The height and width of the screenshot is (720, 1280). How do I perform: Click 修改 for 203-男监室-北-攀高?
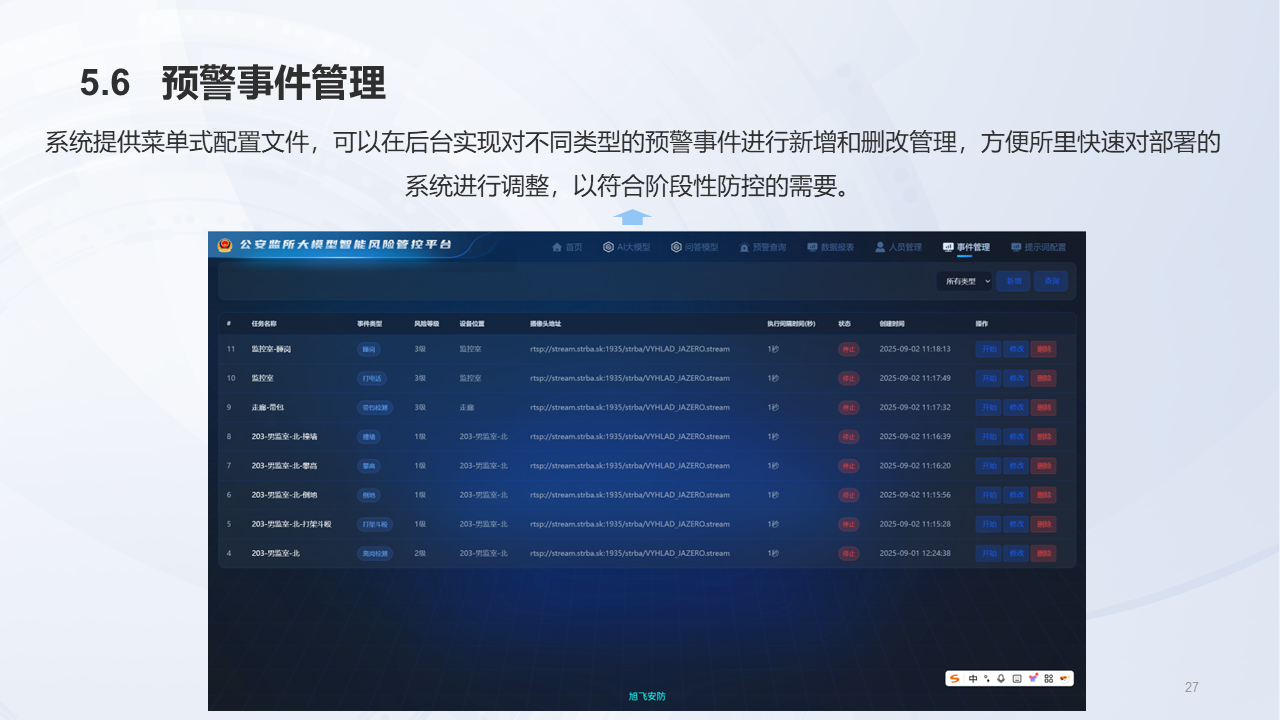pos(1016,465)
